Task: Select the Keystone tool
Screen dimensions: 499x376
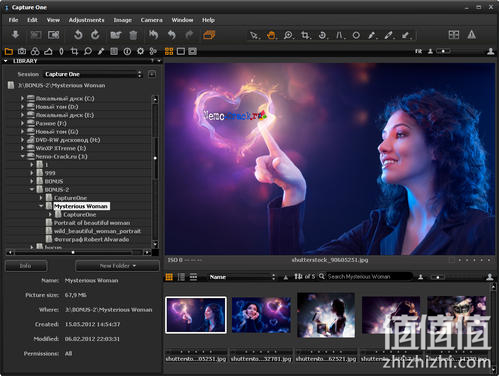Action: point(340,35)
